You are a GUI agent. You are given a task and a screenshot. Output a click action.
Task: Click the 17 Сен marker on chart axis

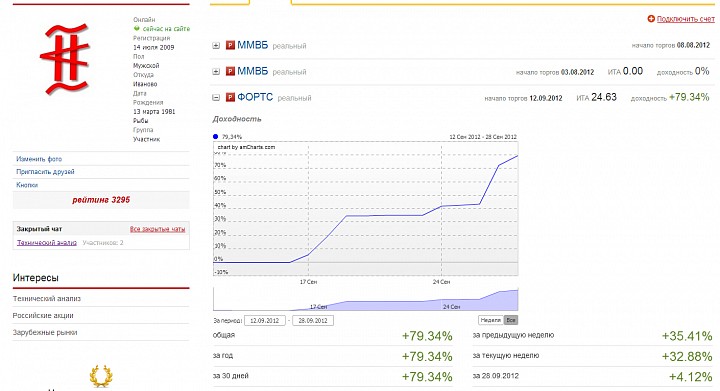pos(308,282)
